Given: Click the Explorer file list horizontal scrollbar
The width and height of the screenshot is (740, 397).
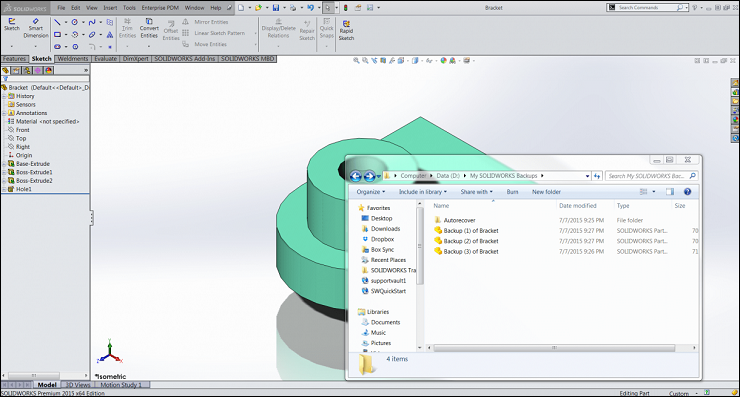Looking at the screenshot, I should click(x=554, y=348).
